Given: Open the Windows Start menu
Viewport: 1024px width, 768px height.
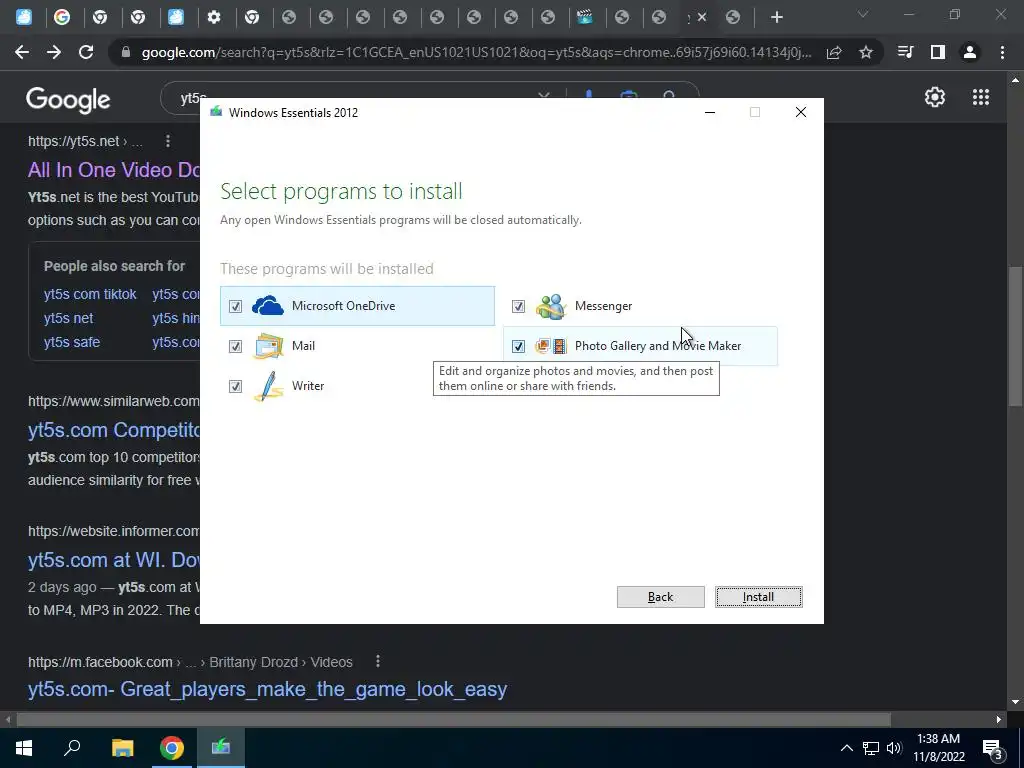Looking at the screenshot, I should [x=24, y=747].
